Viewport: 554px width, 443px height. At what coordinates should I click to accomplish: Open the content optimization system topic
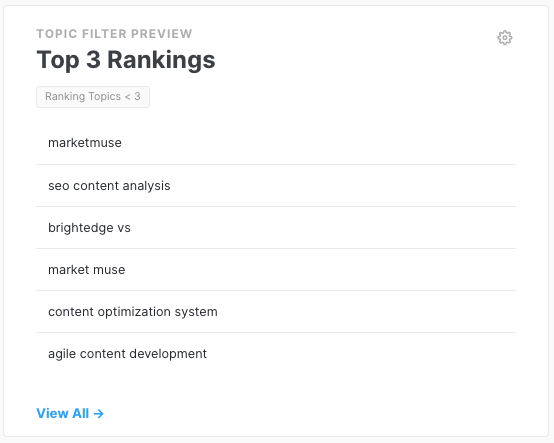pos(276,312)
